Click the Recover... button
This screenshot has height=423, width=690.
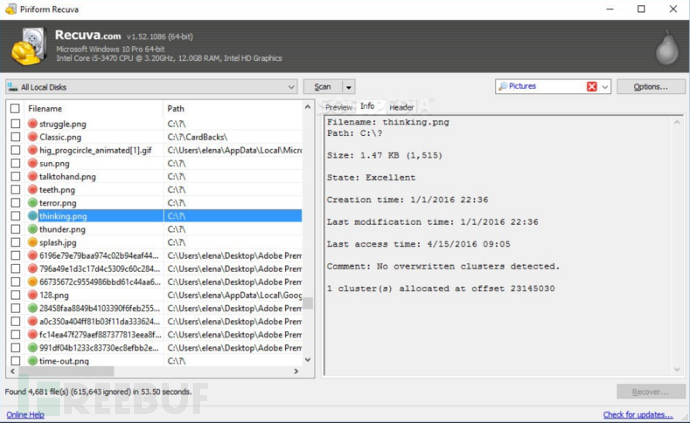point(651,392)
